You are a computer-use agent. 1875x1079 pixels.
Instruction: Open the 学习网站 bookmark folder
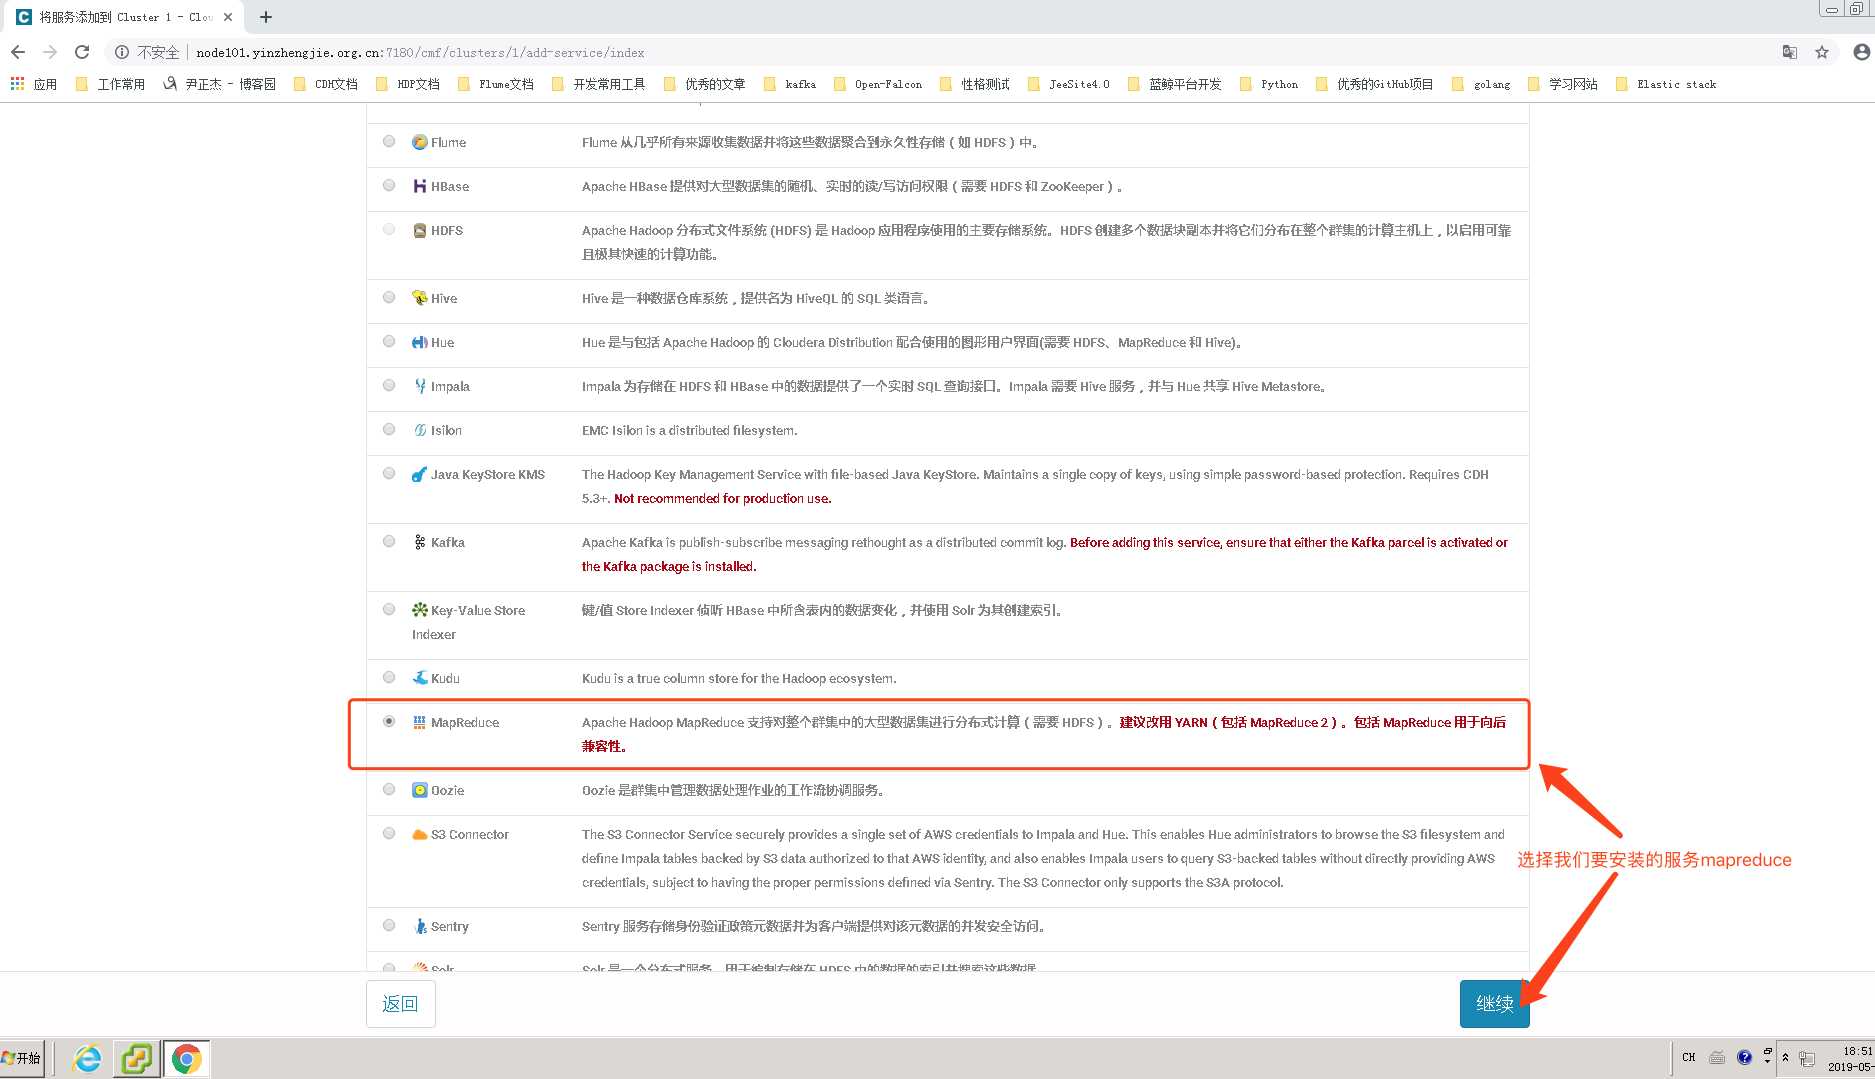pos(1563,84)
